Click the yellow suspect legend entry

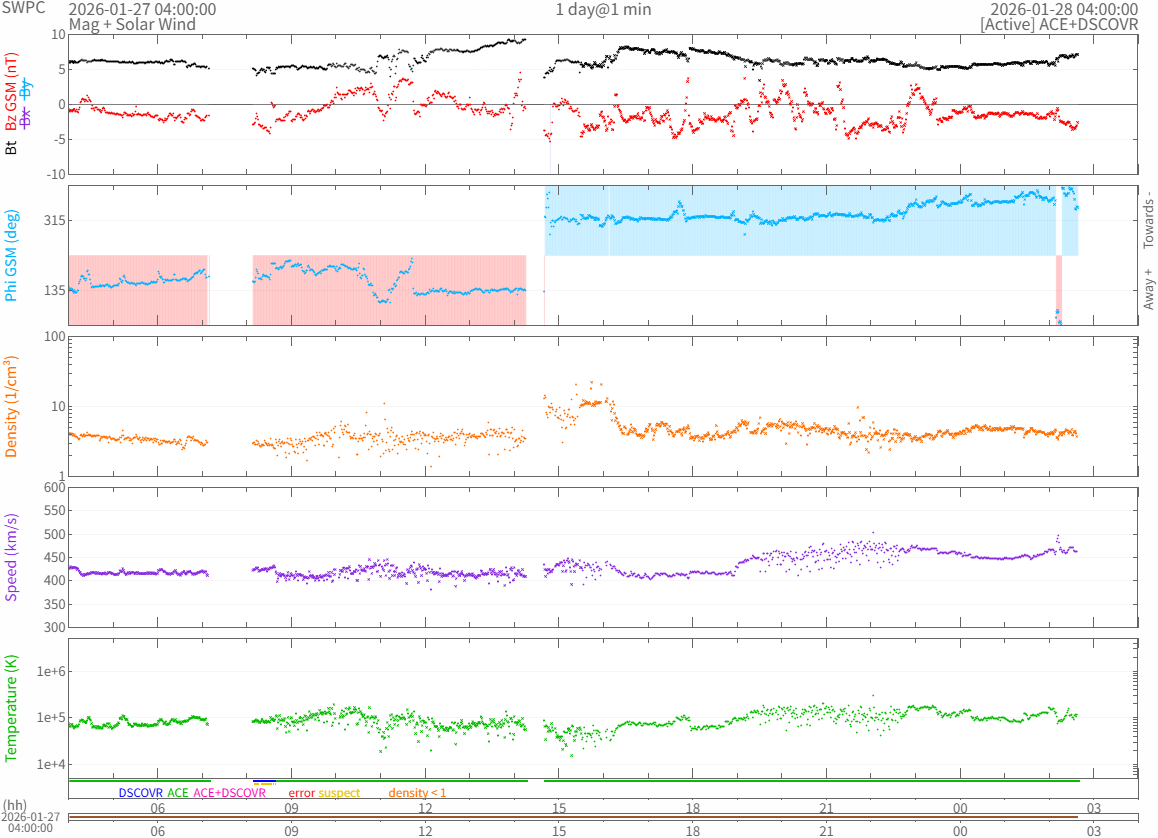339,793
